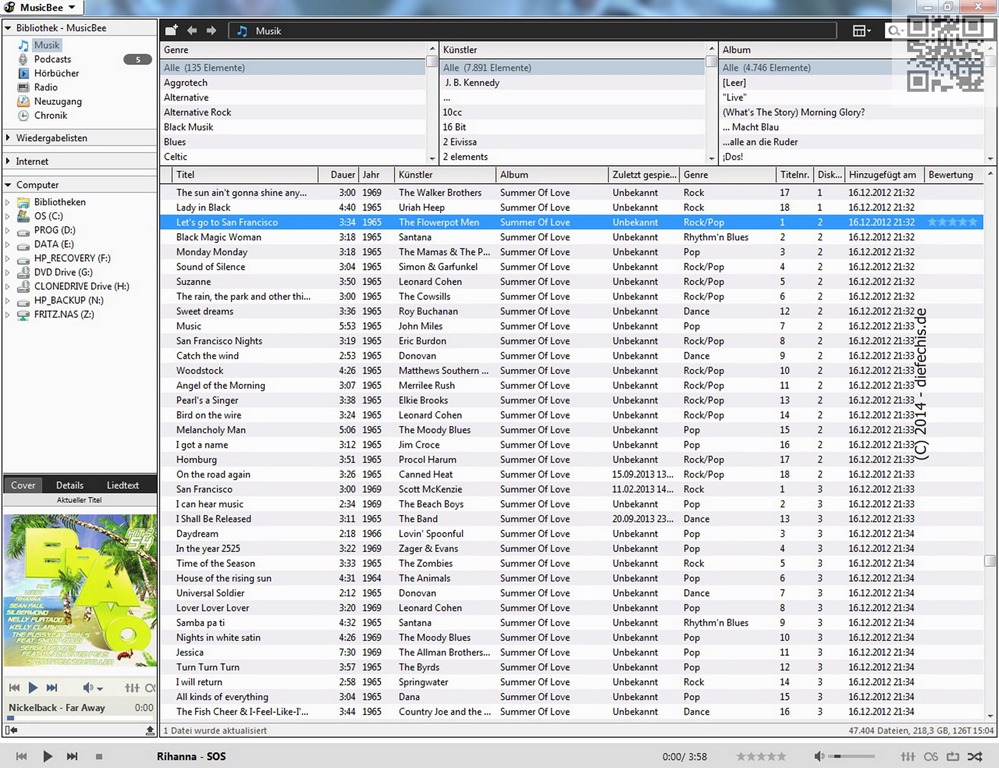The width and height of the screenshot is (999, 768).
Task: Sort tracks by Hinzugefügt am column header
Action: [x=883, y=175]
